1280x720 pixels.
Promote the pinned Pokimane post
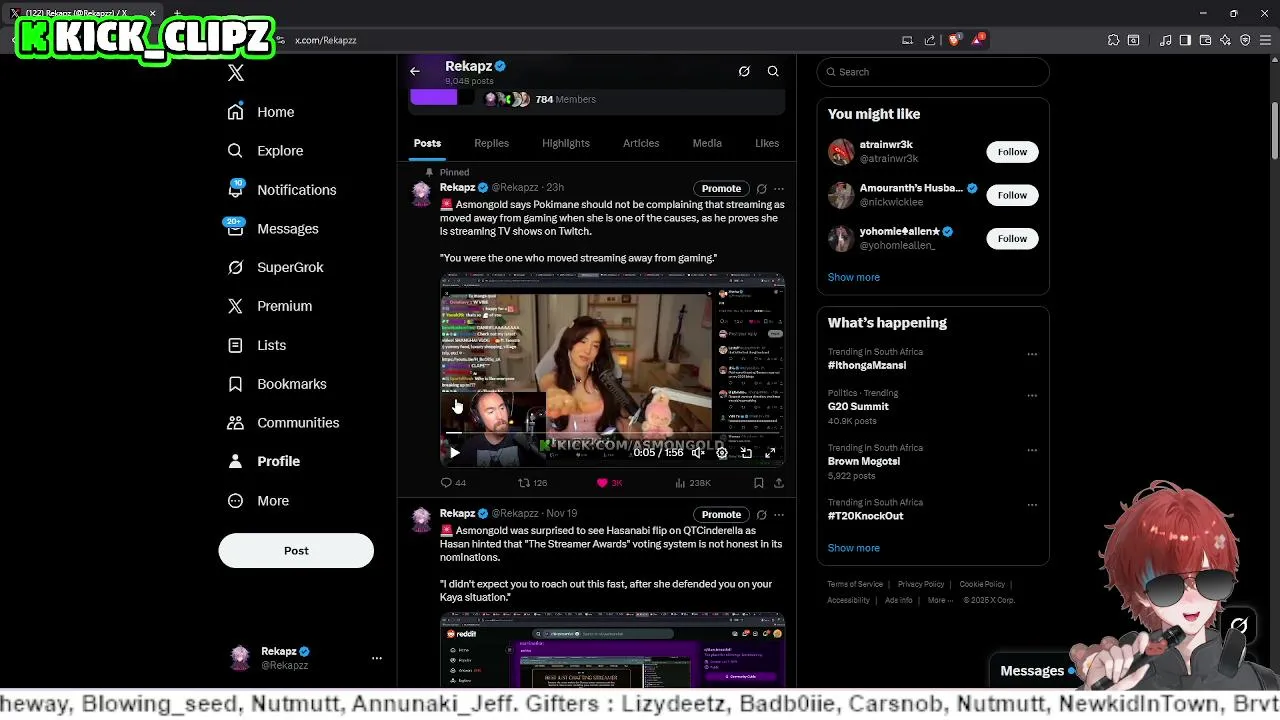[721, 188]
